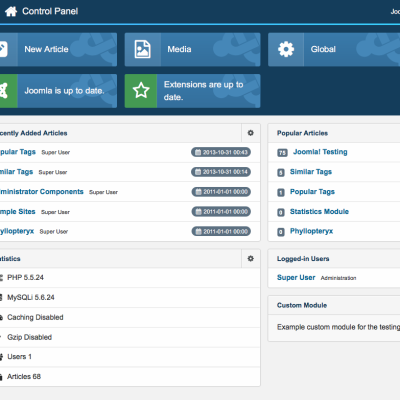Click Articles 68 statistics entry
This screenshot has height=400, width=400.
click(x=24, y=377)
